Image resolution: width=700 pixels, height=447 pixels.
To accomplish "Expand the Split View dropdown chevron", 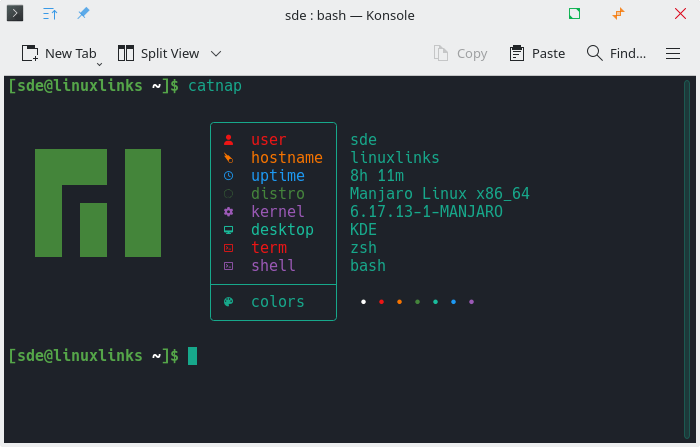I will (x=216, y=53).
